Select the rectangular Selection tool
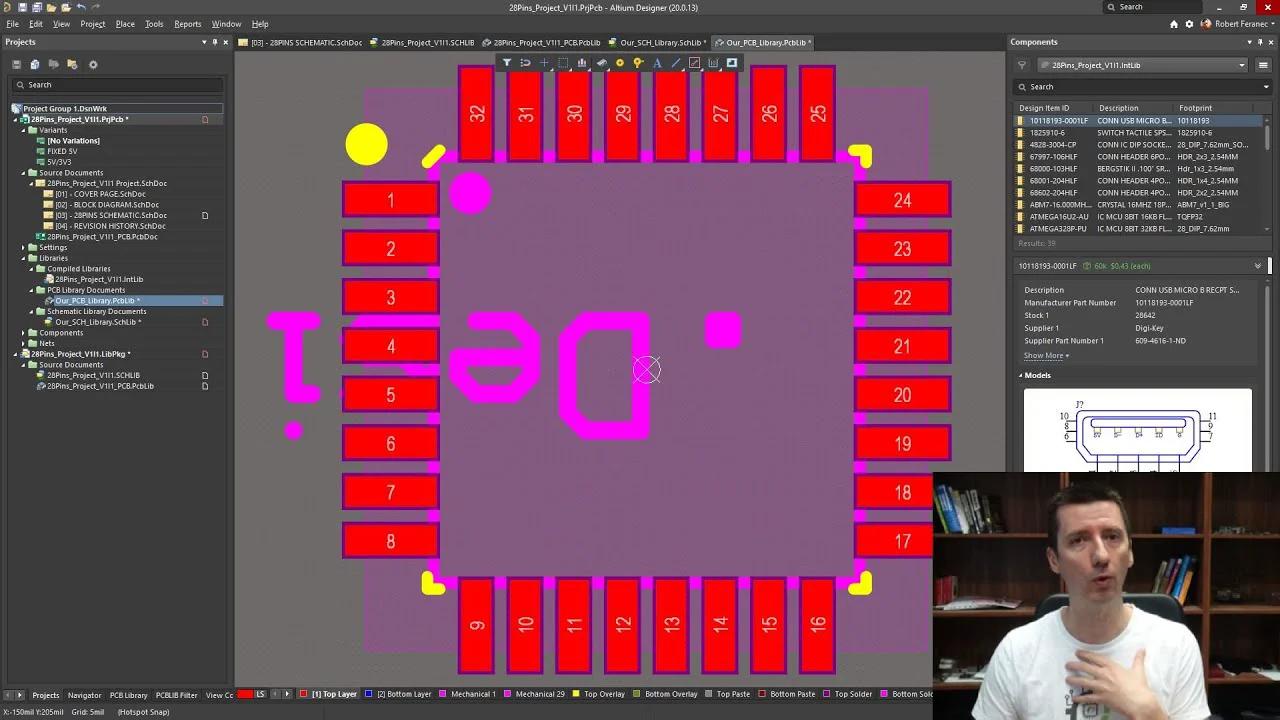The height and width of the screenshot is (720, 1280). click(x=565, y=62)
